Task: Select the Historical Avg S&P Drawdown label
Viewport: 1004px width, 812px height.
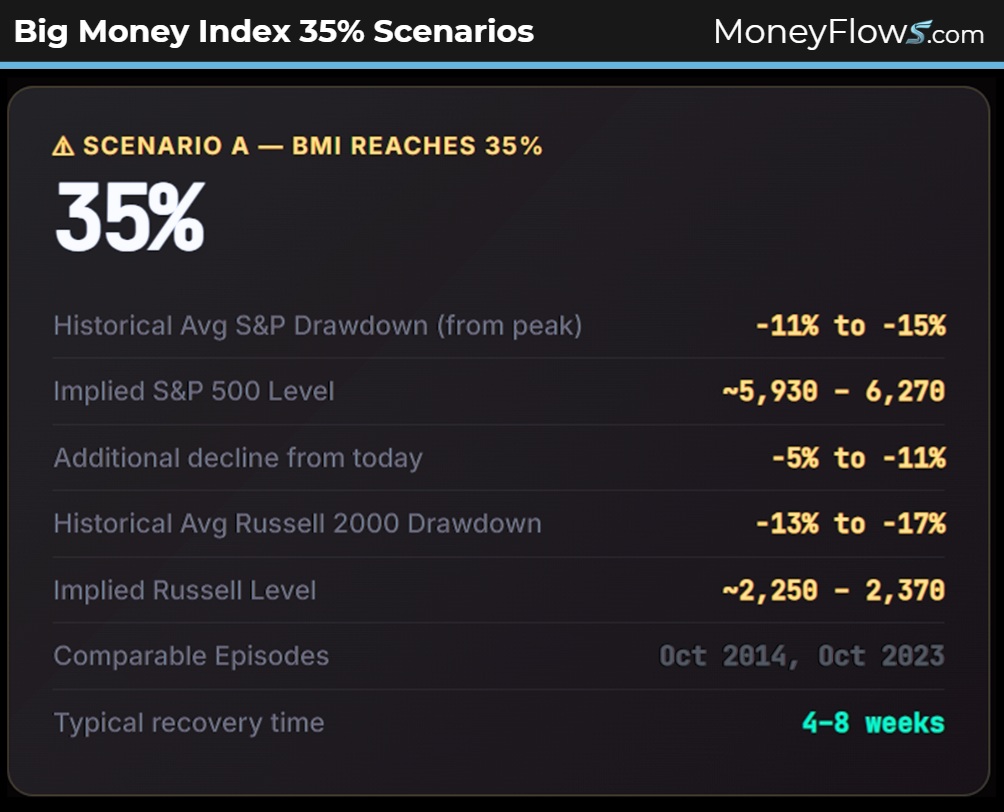Action: click(x=317, y=325)
